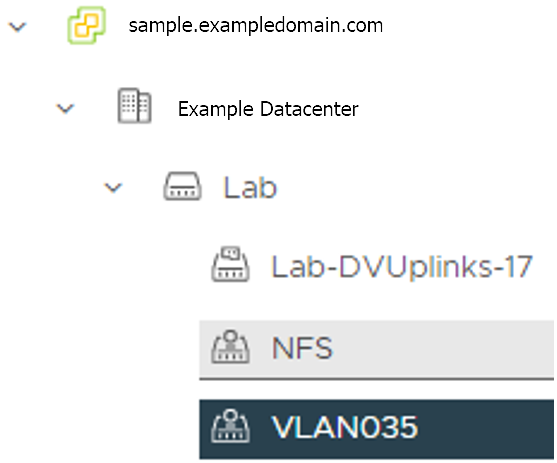
Task: Select the VLAN035 port group label
Action: tap(345, 427)
